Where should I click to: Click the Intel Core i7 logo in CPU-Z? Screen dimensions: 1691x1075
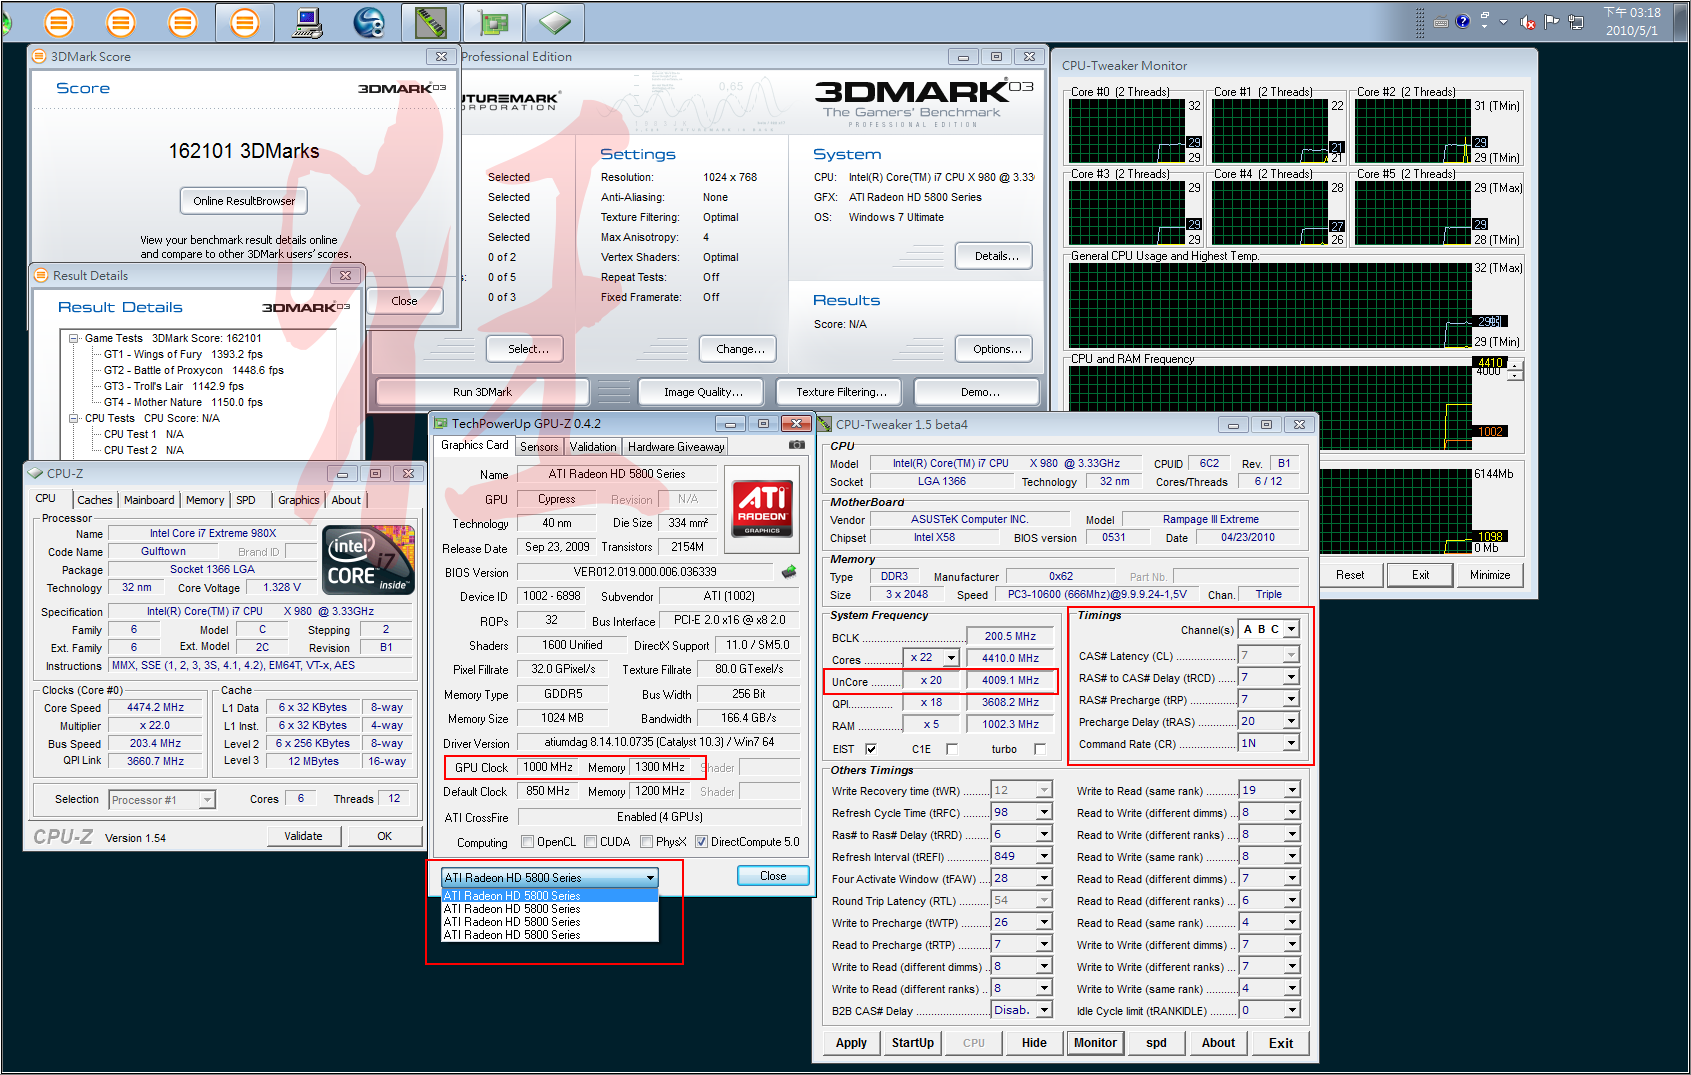pos(368,560)
